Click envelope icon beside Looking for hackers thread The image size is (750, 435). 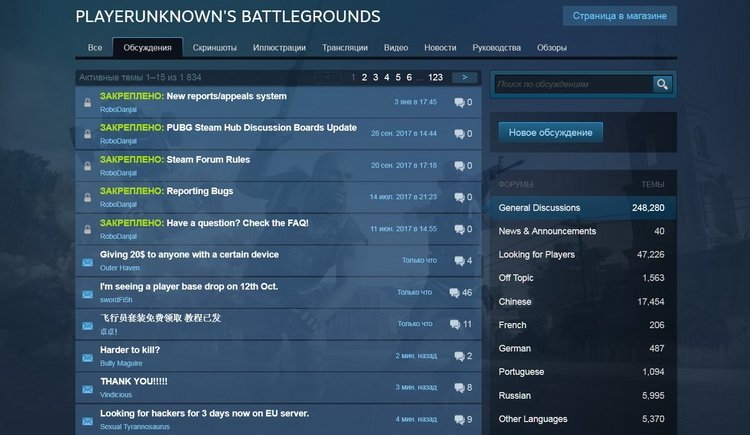click(x=88, y=421)
